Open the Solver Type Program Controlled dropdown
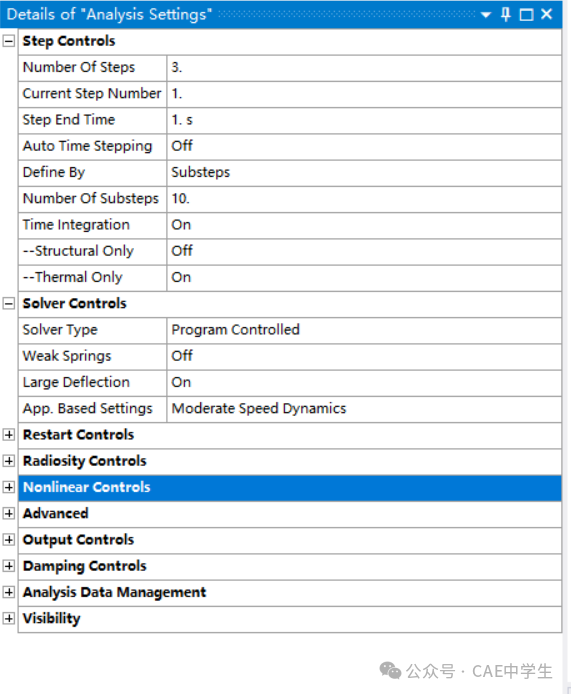The width and height of the screenshot is (571, 694). pos(364,330)
